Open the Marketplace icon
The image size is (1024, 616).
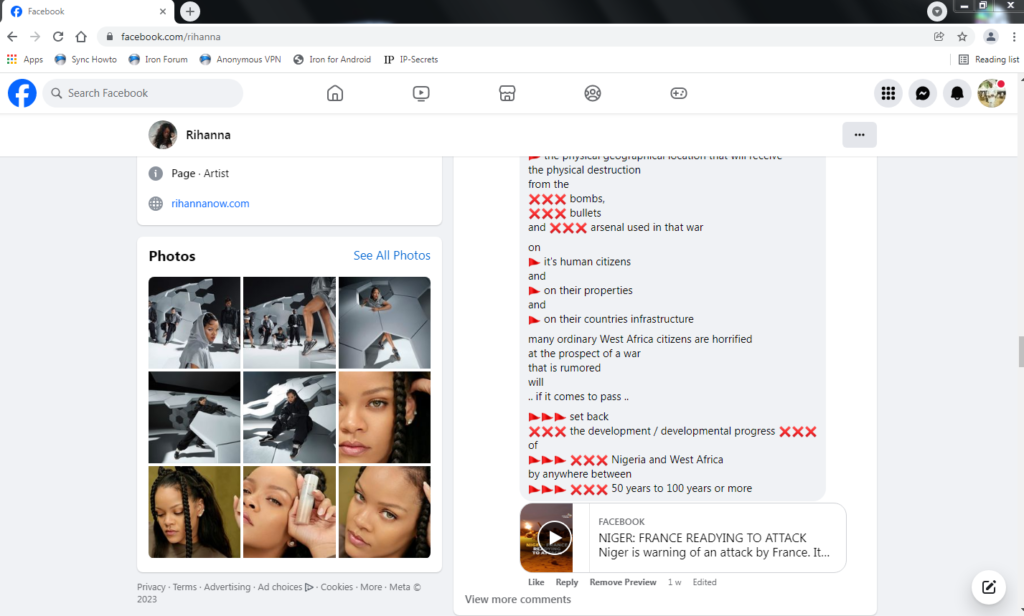click(x=507, y=93)
